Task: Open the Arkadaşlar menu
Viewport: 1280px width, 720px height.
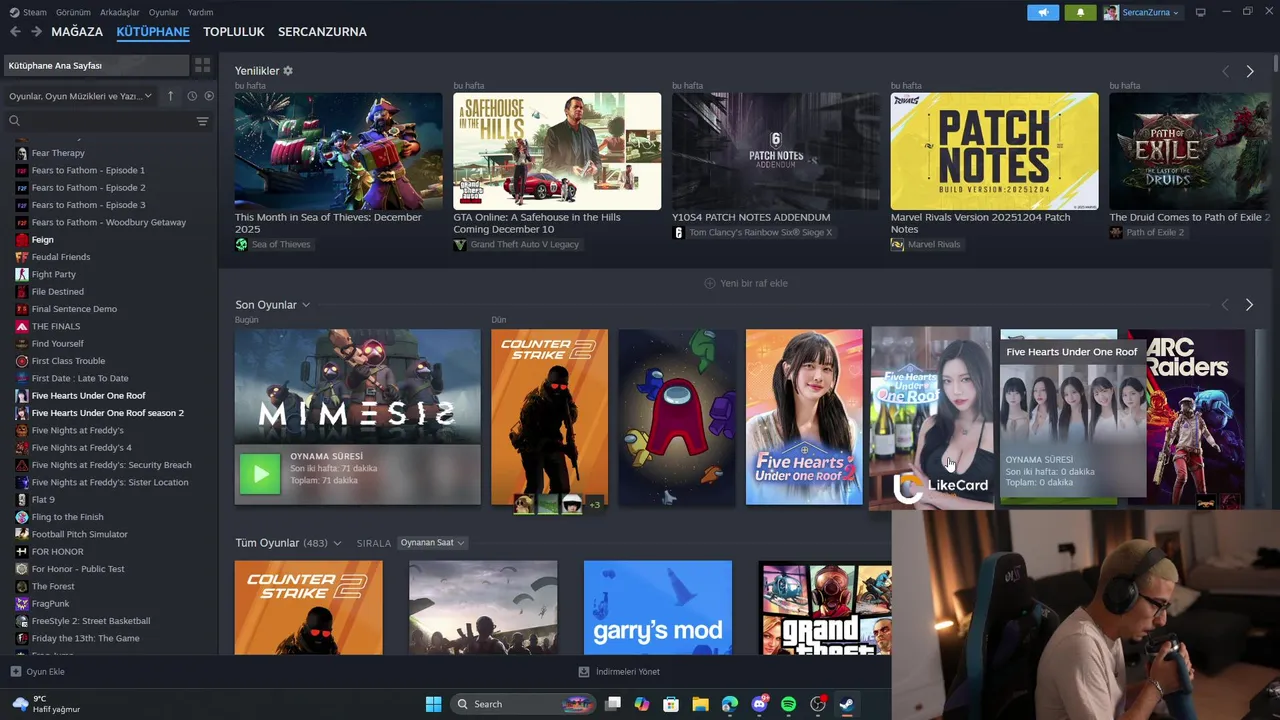Action: point(120,12)
